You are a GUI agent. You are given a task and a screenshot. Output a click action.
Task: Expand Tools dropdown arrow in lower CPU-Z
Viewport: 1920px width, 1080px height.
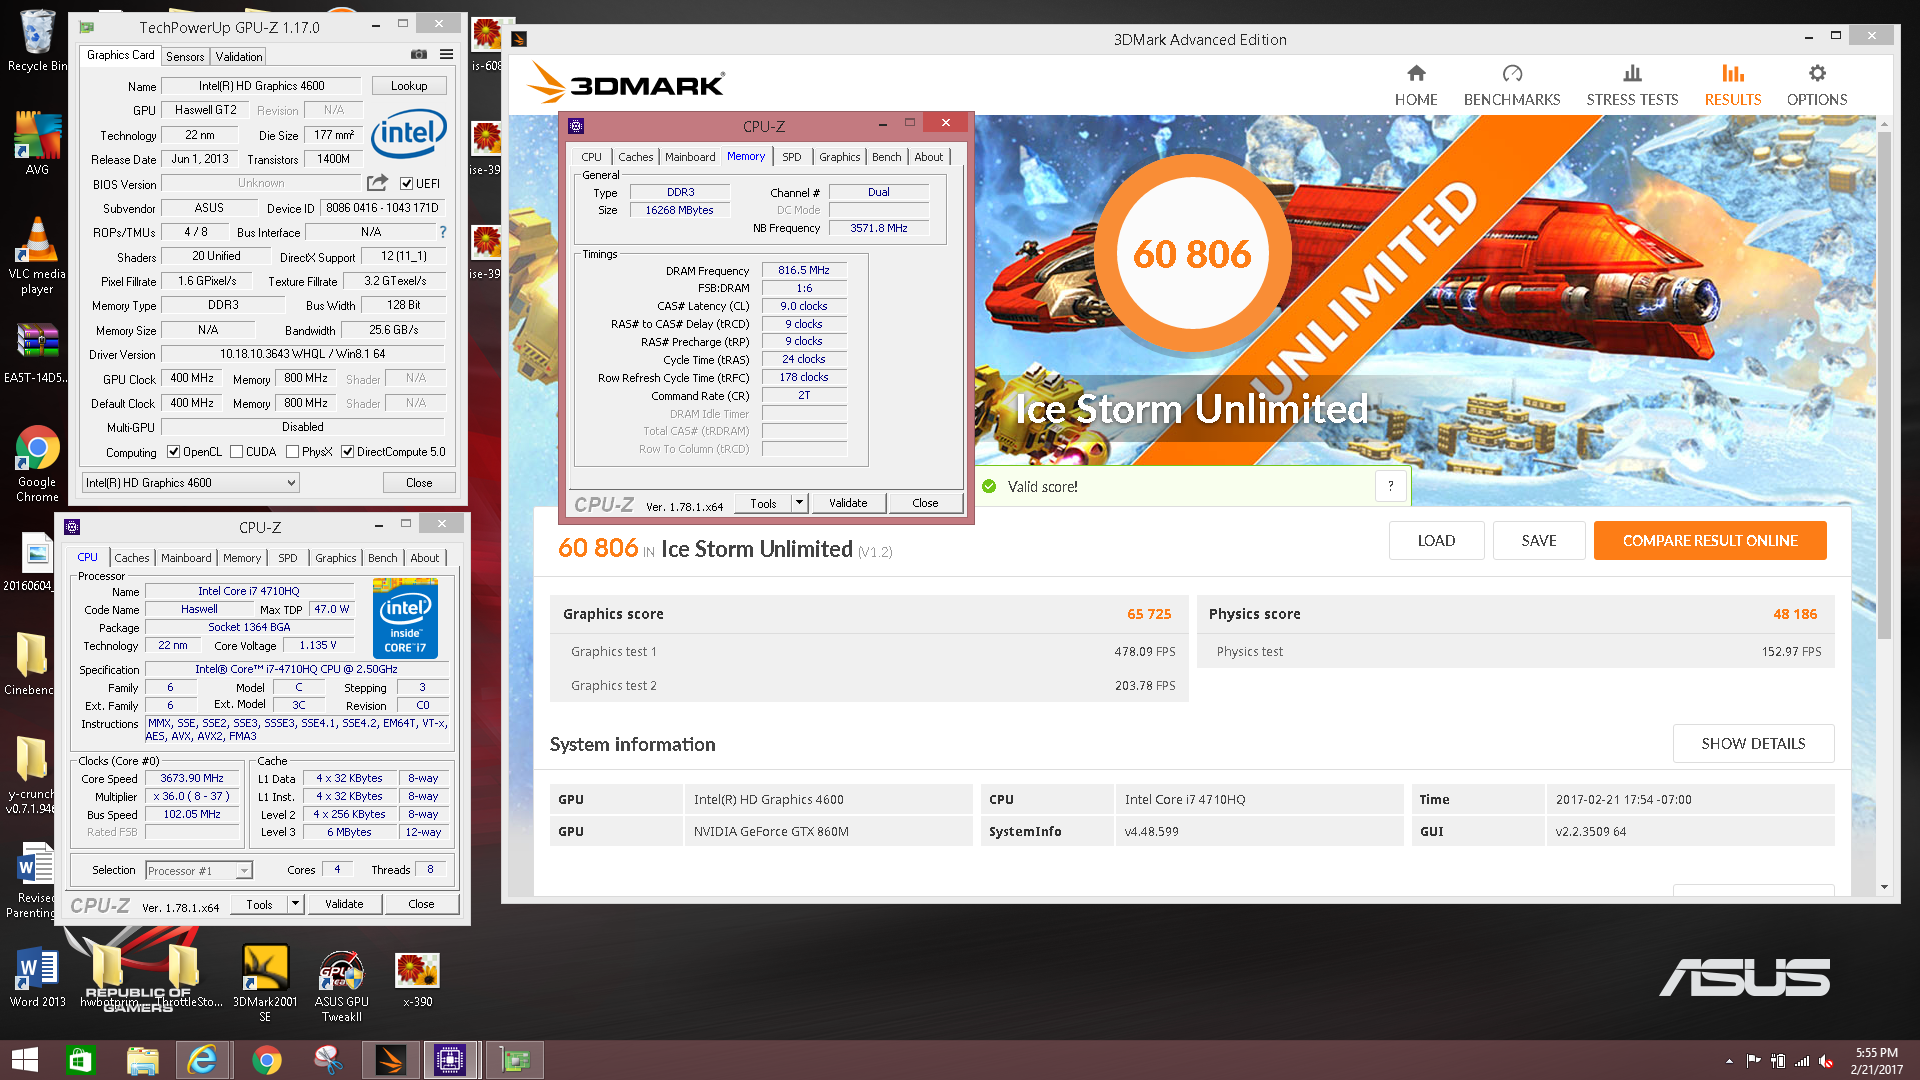click(295, 904)
